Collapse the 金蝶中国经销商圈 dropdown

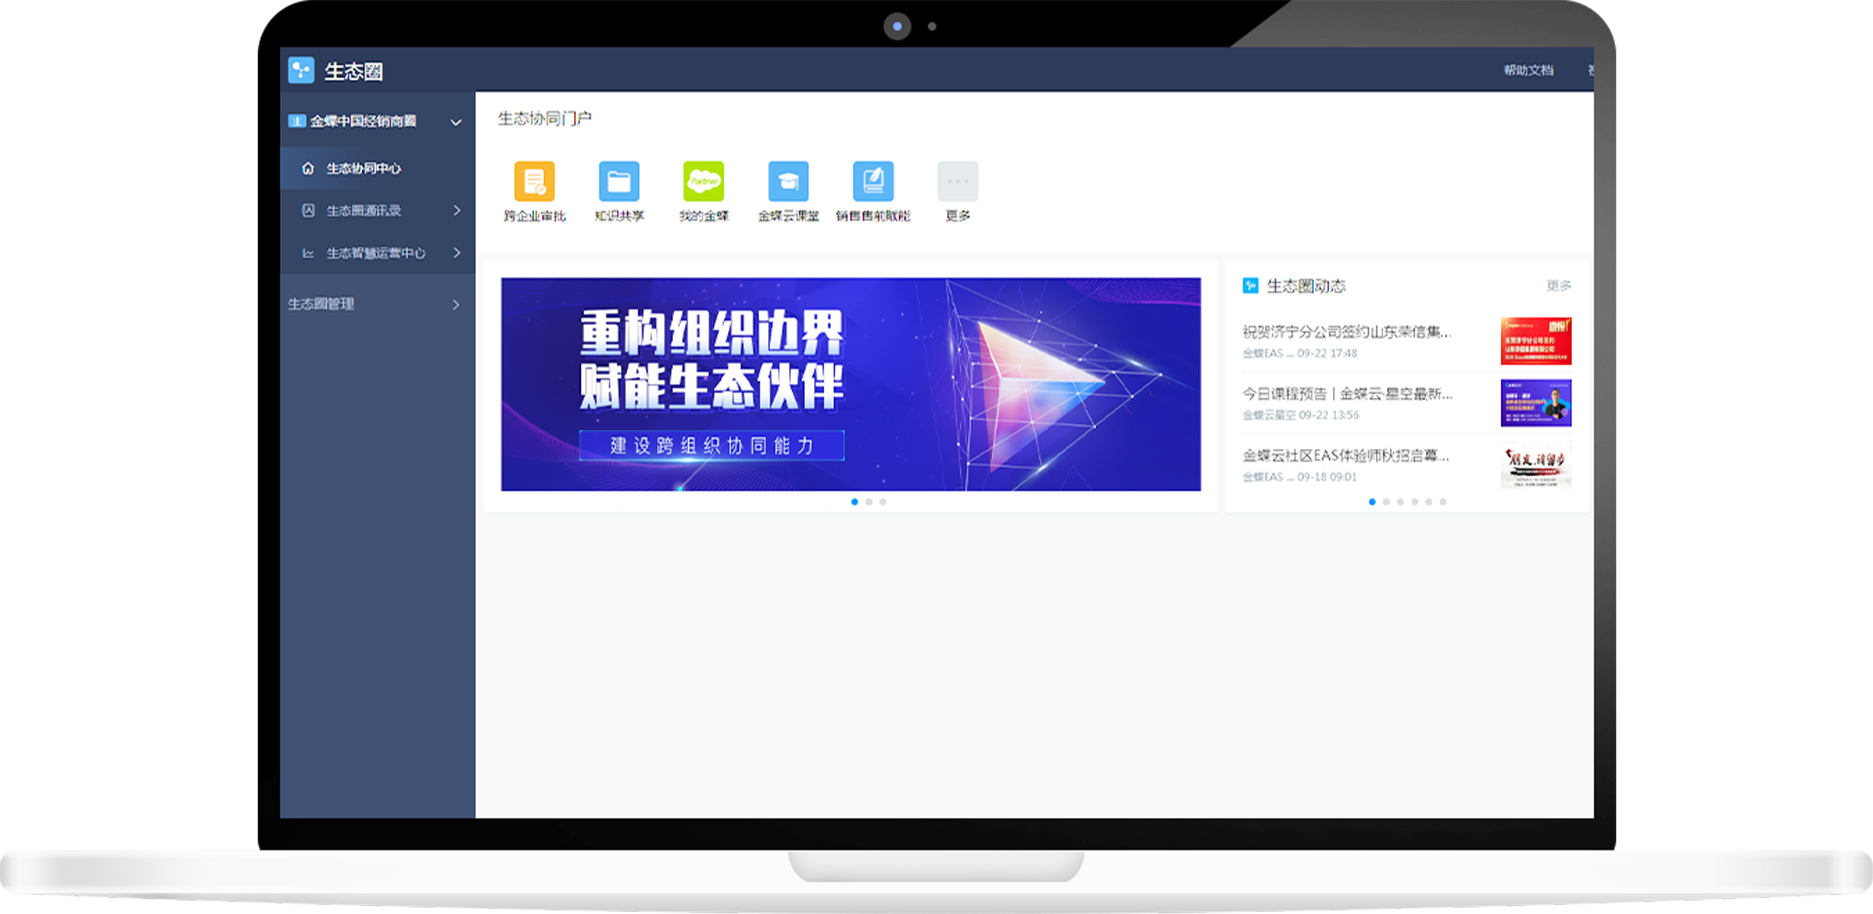[x=456, y=122]
